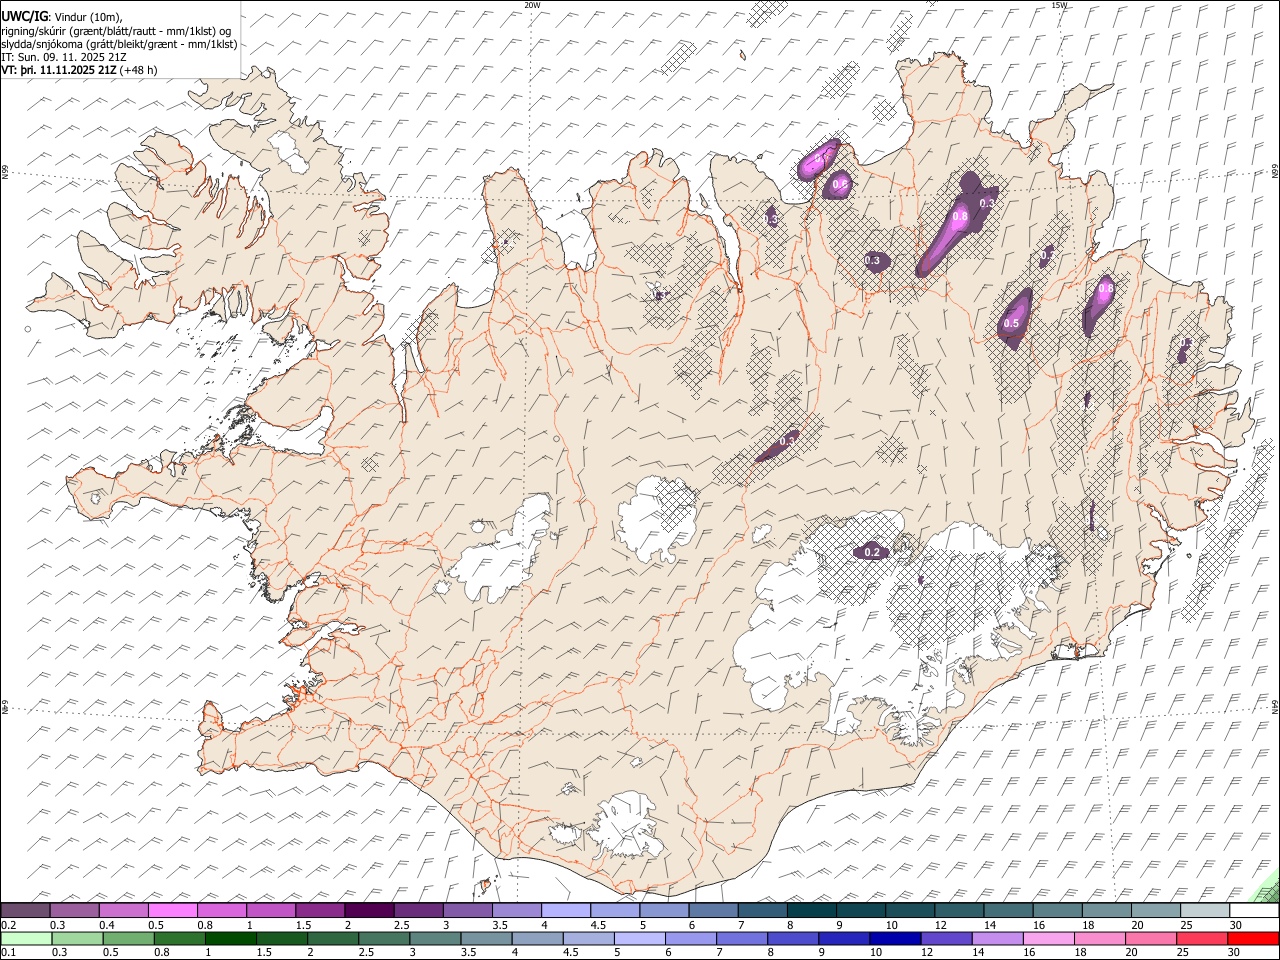Viewport: 1280px width, 960px height.
Task: Click the 'VT: þri. 11.11.2025 21Z' valid time line
Action: click(58, 70)
